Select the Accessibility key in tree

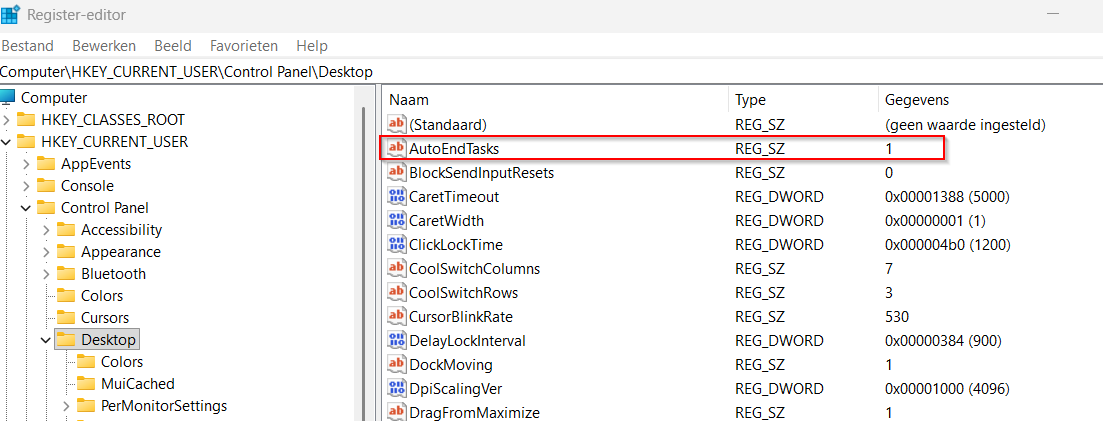[x=121, y=230]
